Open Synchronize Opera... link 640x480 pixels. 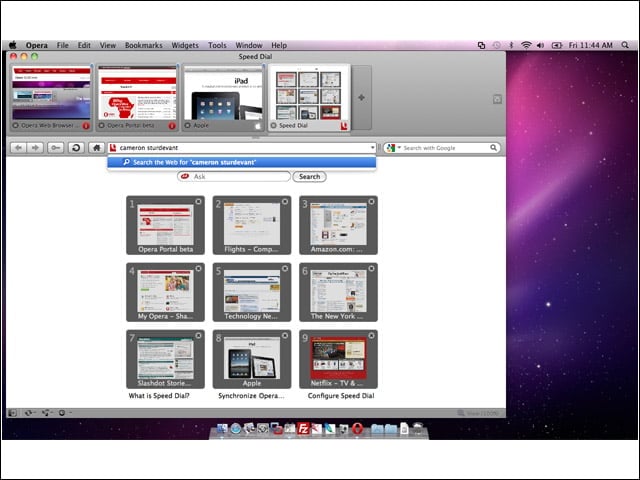click(251, 396)
